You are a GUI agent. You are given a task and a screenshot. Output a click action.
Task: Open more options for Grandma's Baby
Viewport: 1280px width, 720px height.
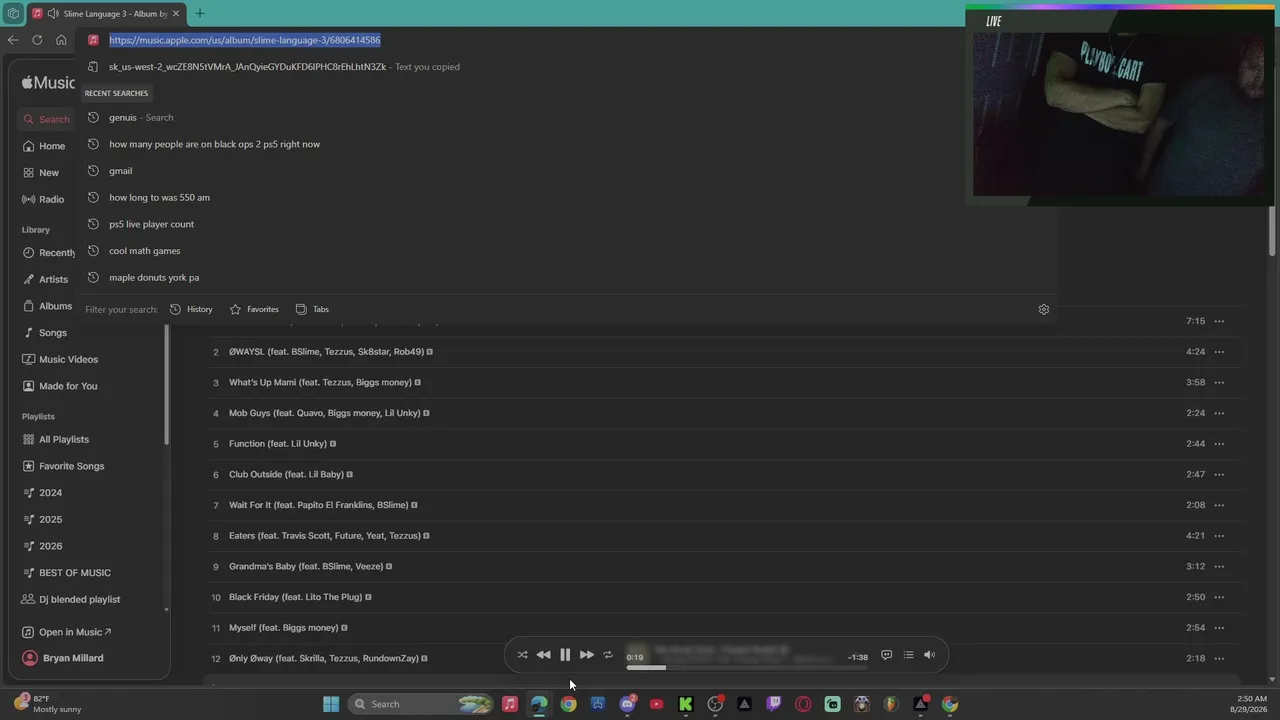pos(1219,566)
